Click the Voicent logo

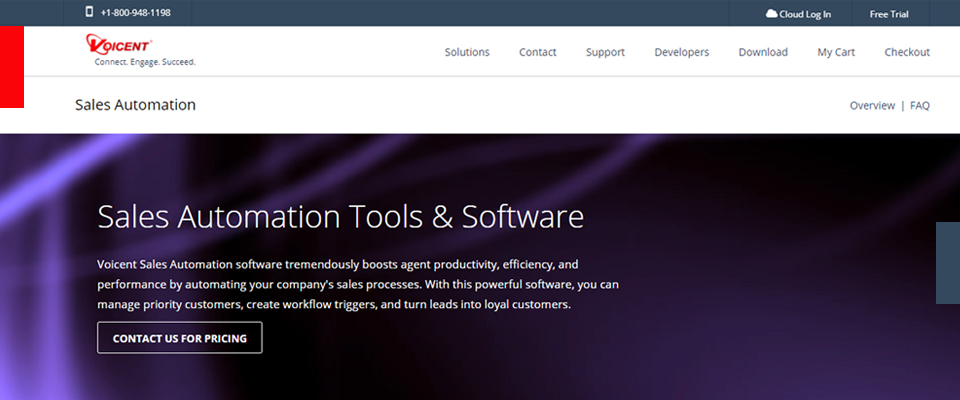(119, 44)
